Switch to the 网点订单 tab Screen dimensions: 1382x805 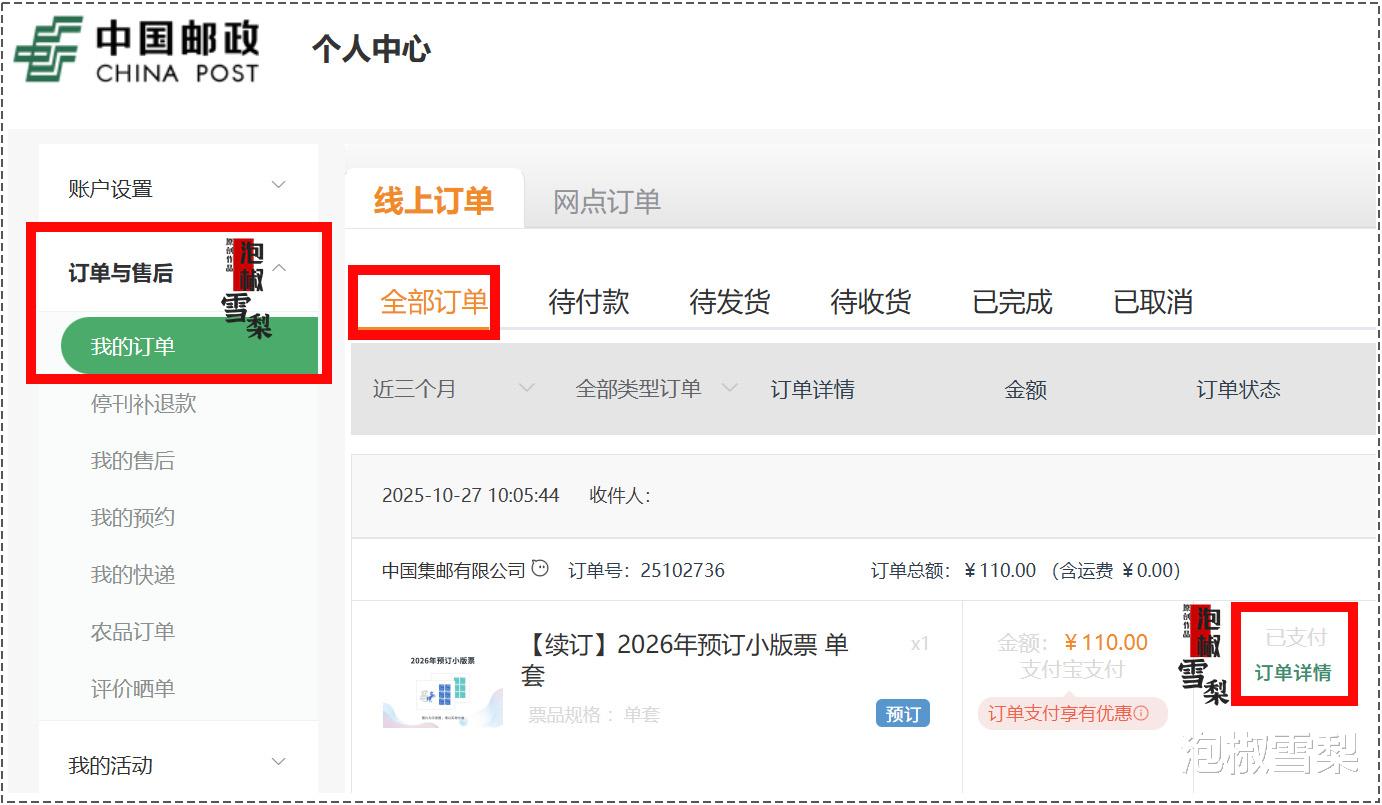click(x=607, y=202)
